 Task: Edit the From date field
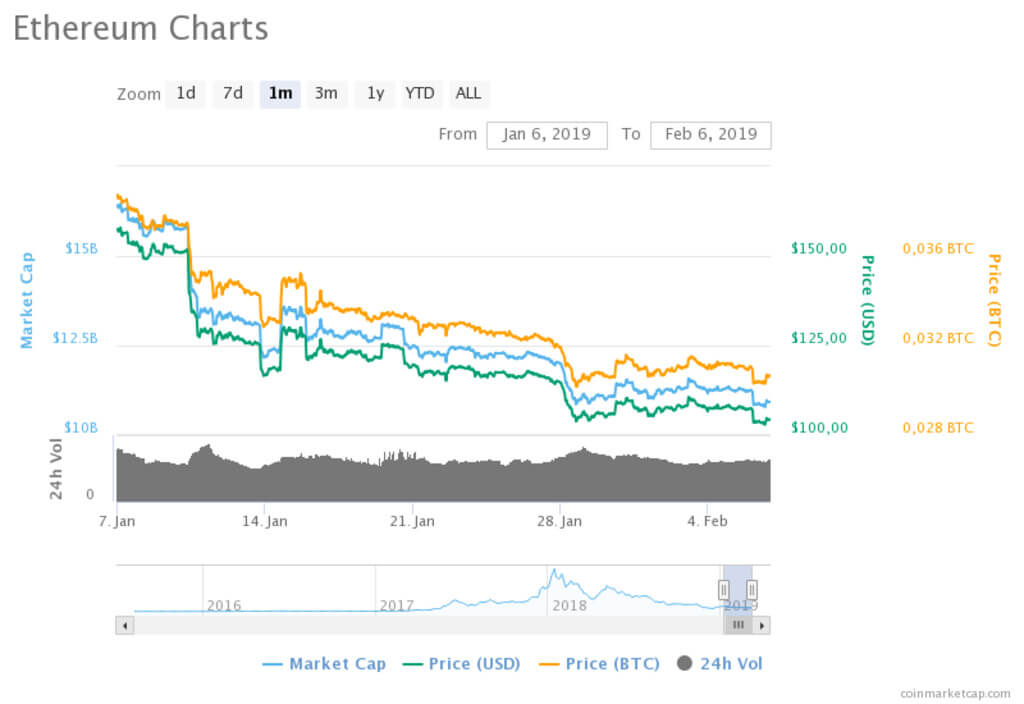tap(547, 134)
